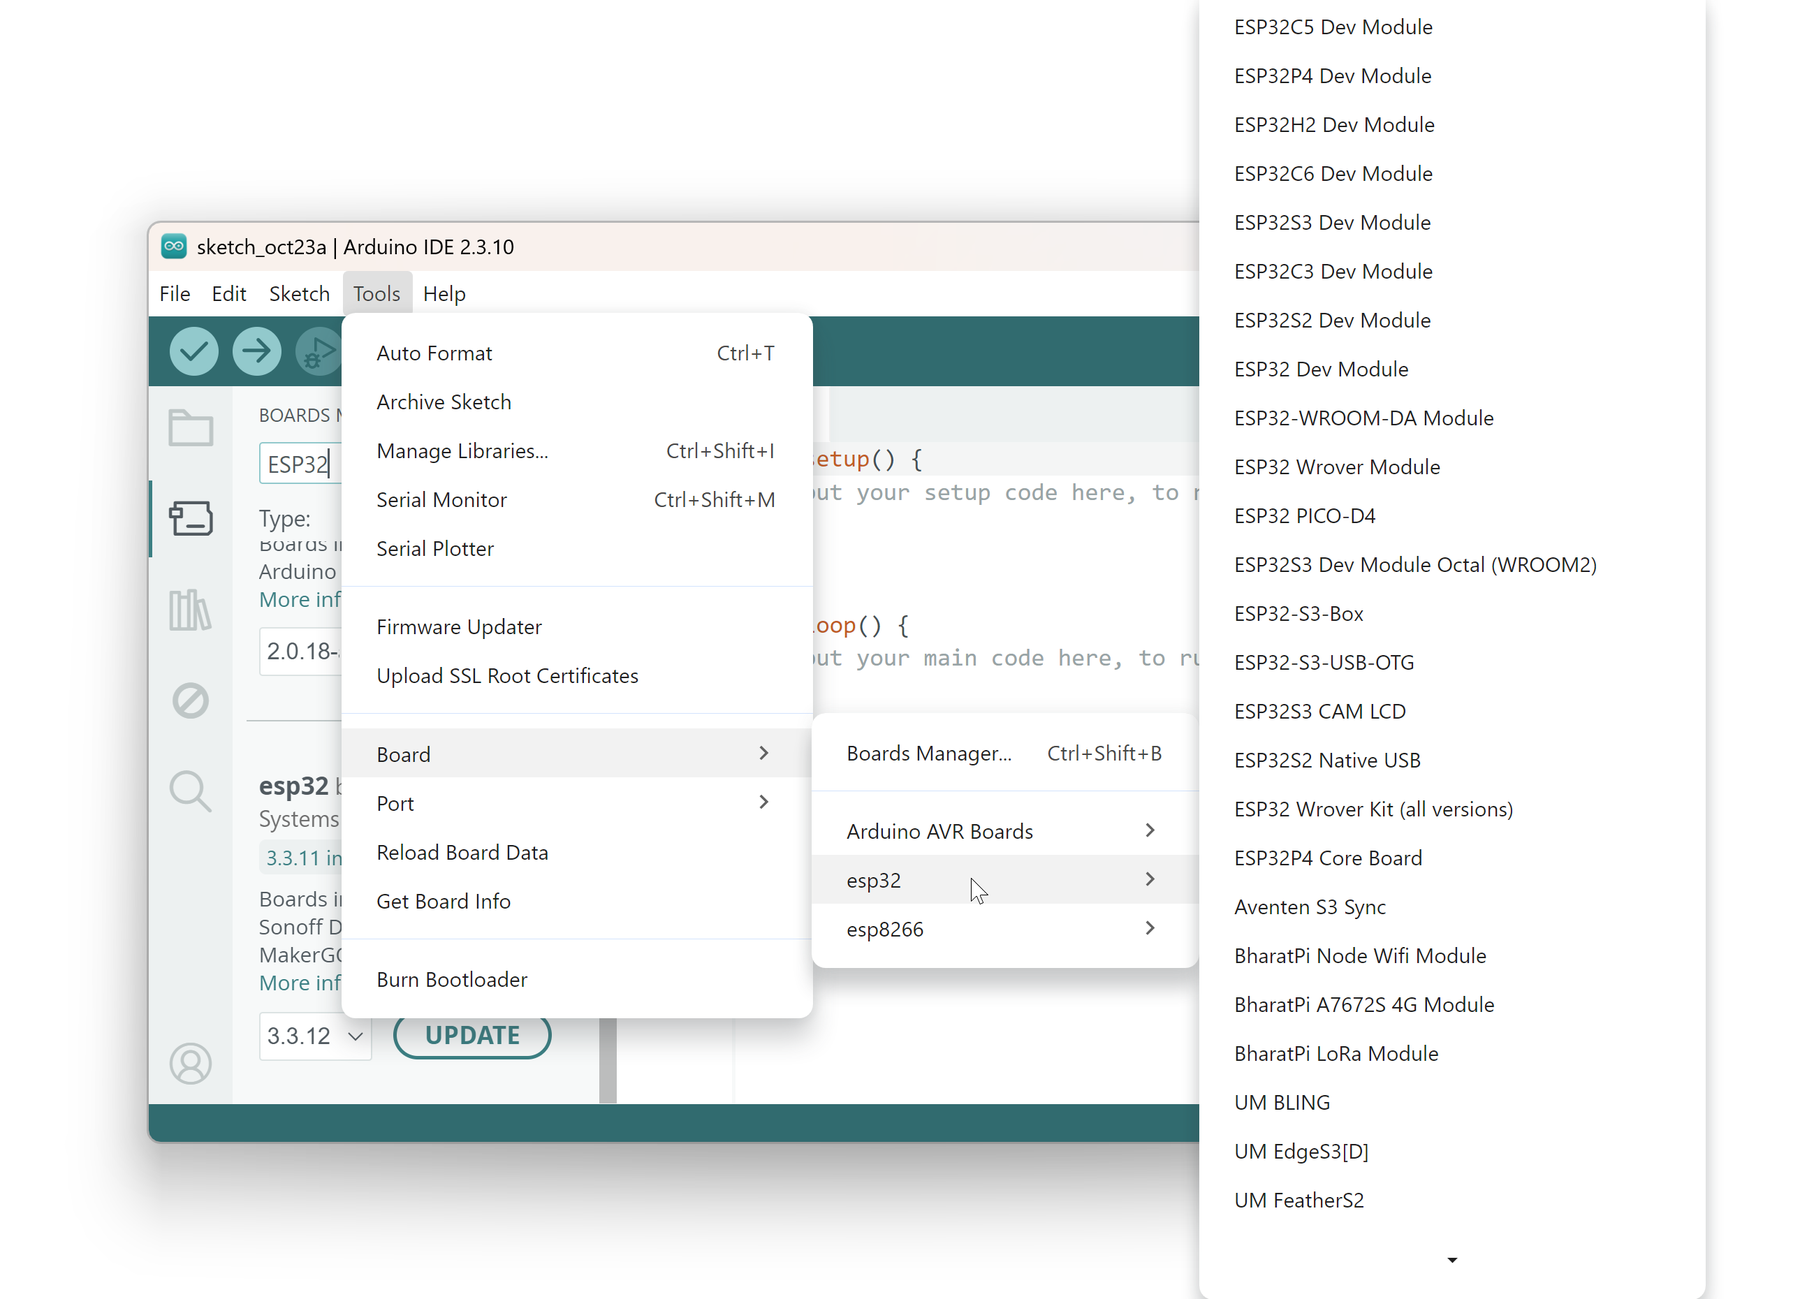Select ESP32P4 Dev Module board
This screenshot has height=1299, width=1800.
point(1452,76)
